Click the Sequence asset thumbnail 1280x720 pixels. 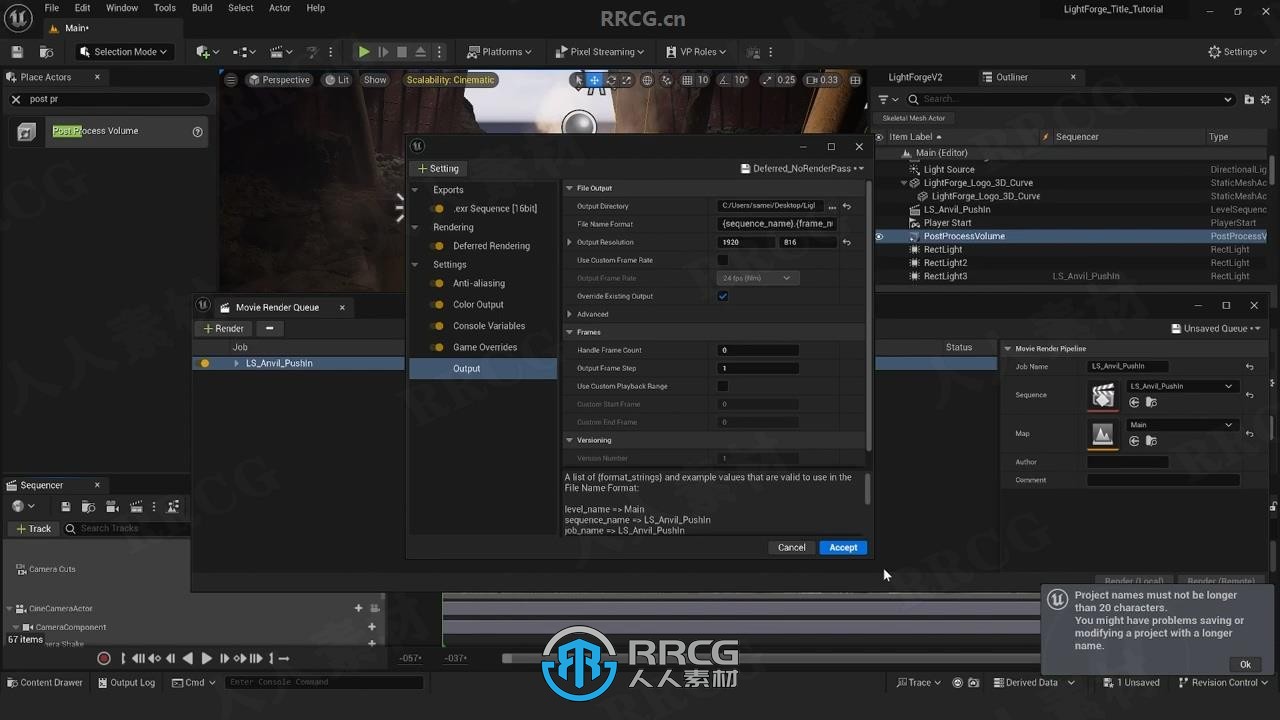pos(1103,395)
